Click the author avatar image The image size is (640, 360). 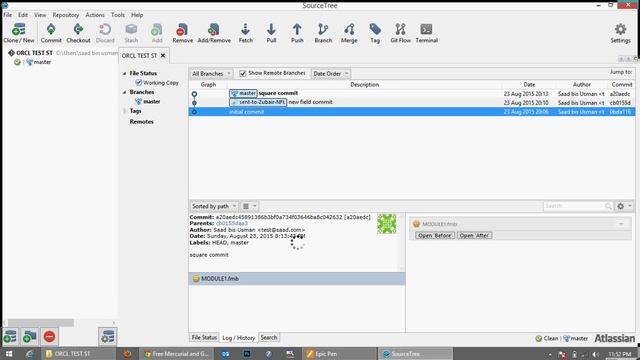(x=387, y=224)
